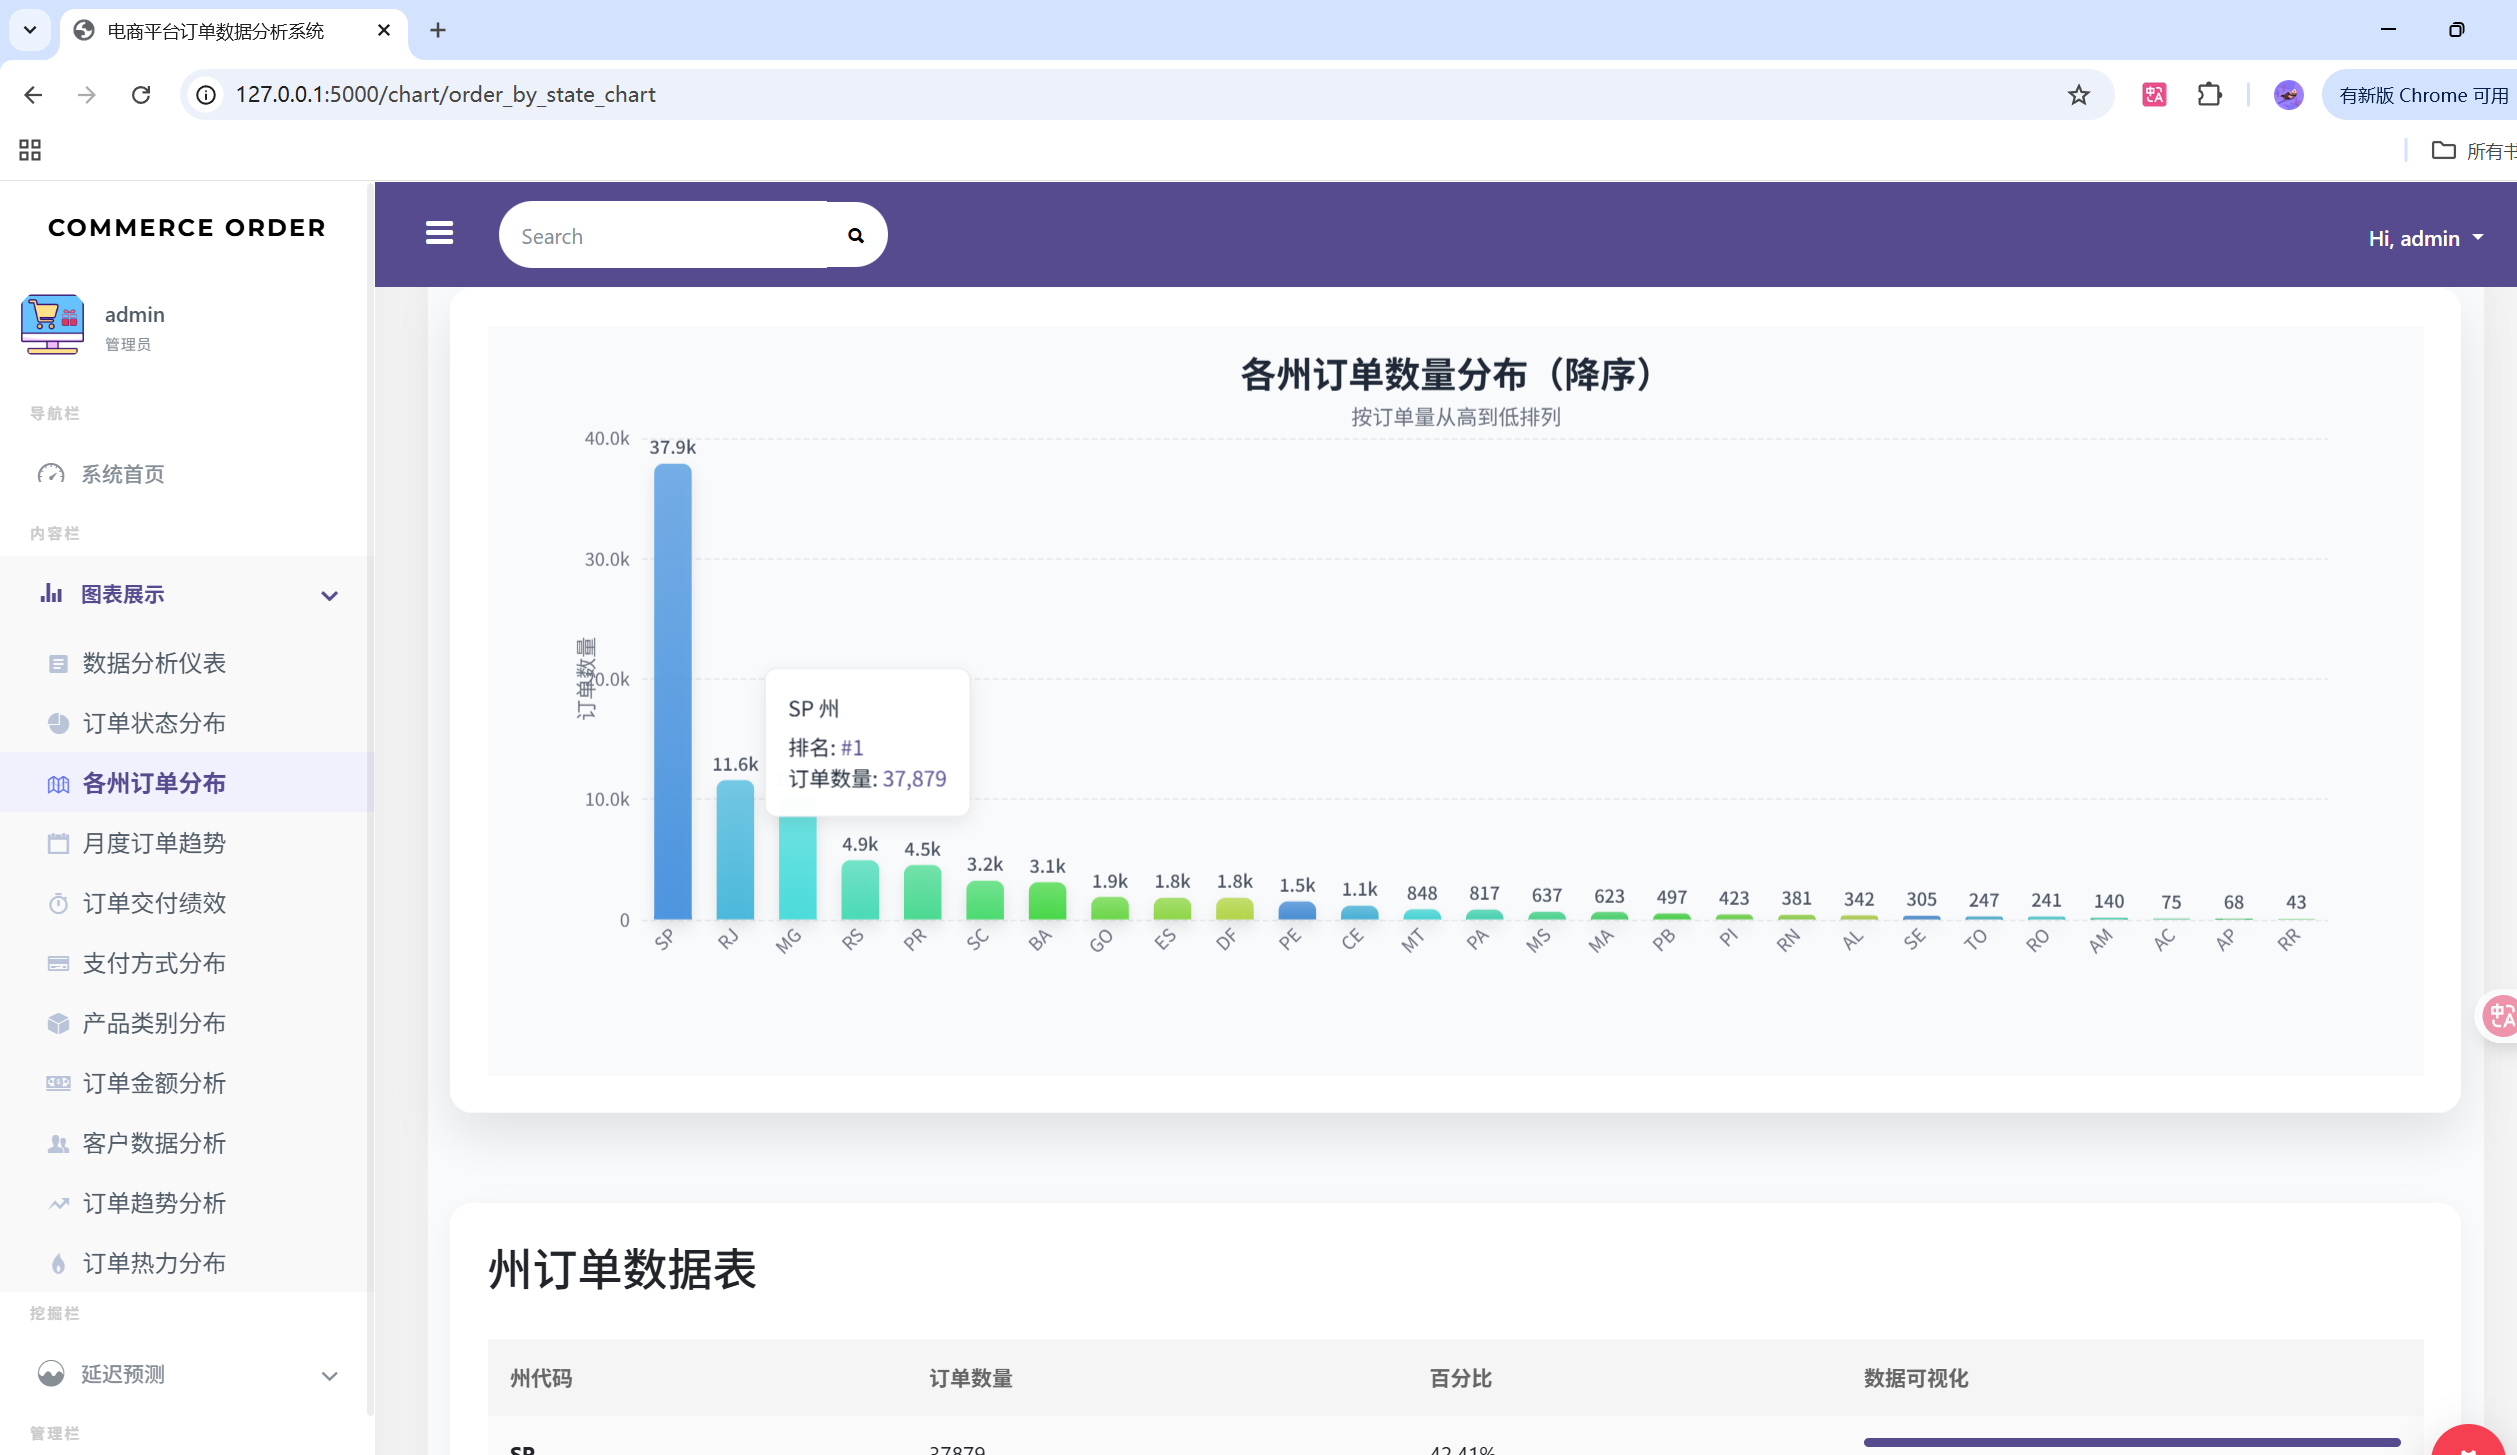
Task: Click the SP bar in the chart
Action: [672, 690]
